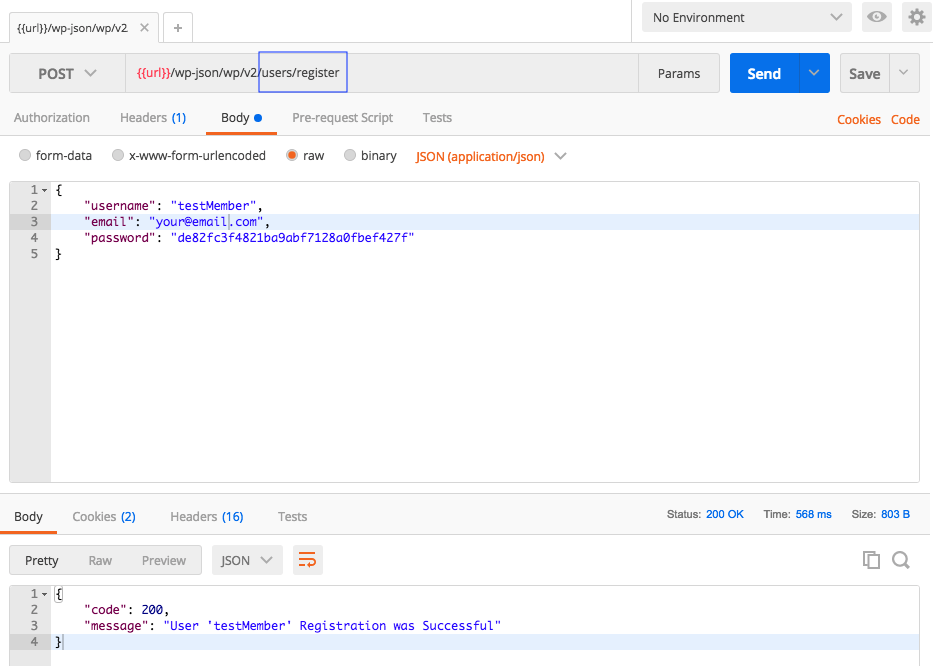Open the manage environments gear icon
Viewport: 933px width, 666px height.
(916, 17)
